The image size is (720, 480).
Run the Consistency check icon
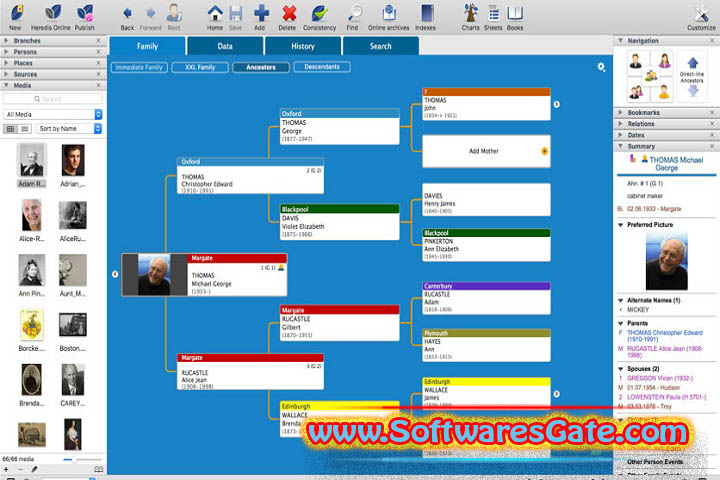[x=319, y=13]
